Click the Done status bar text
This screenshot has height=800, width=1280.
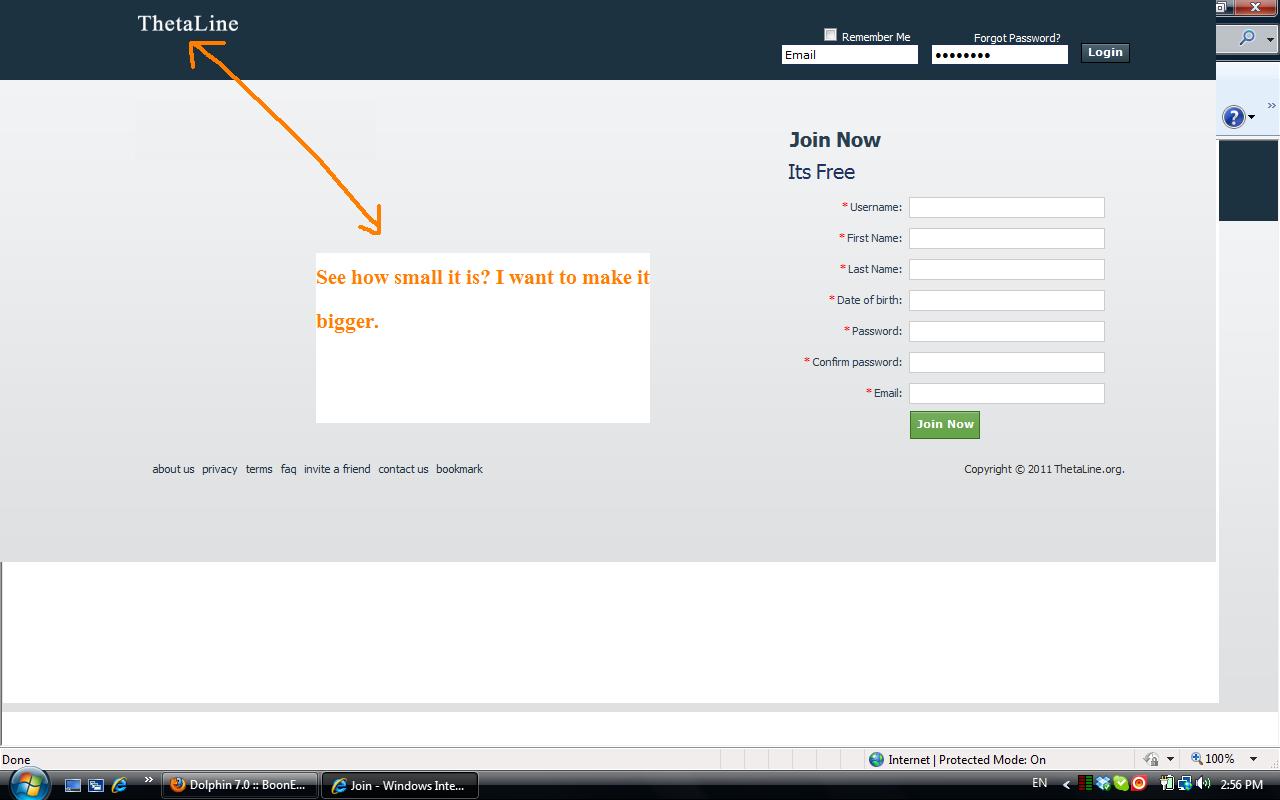(x=16, y=760)
